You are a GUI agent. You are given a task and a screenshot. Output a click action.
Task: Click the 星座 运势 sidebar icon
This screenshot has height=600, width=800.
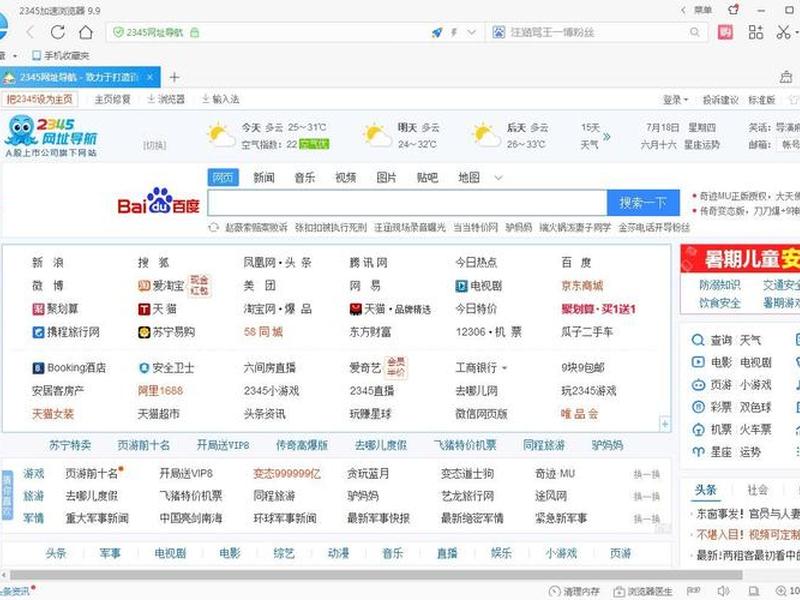[698, 452]
